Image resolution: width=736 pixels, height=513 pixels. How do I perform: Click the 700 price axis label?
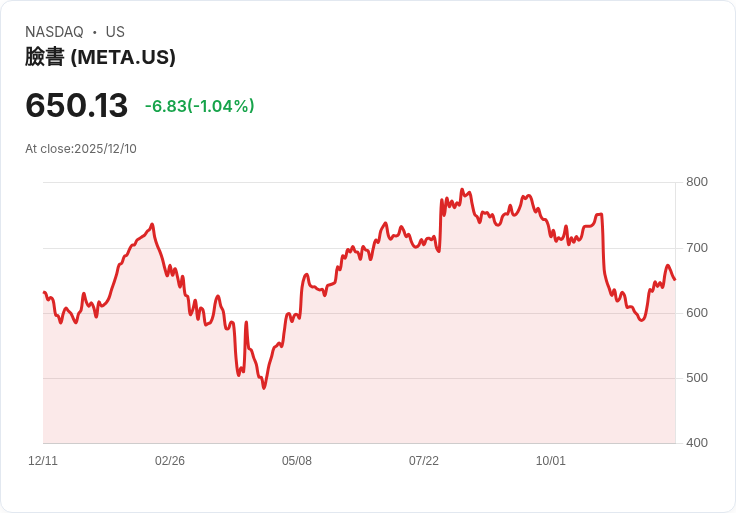696,247
